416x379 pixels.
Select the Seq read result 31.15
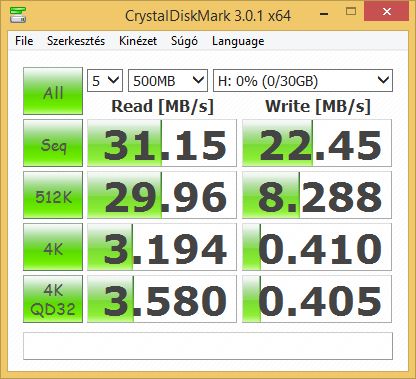point(162,143)
